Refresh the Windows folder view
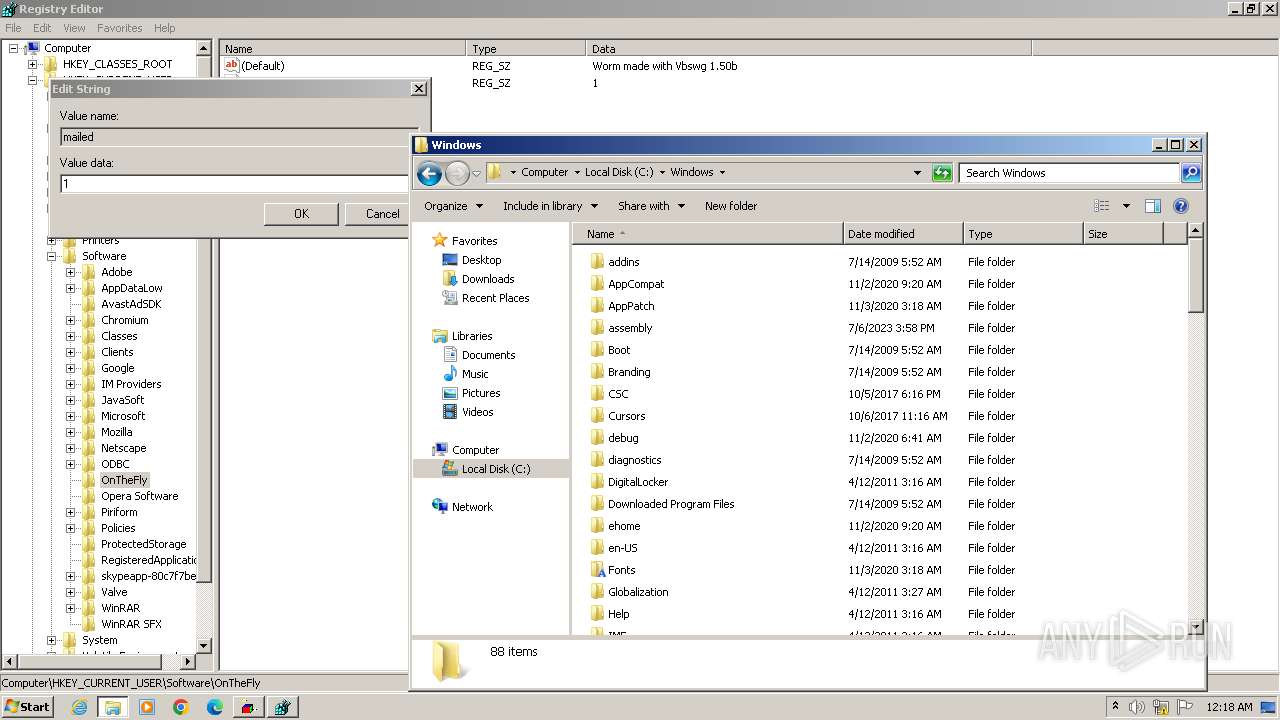The width and height of the screenshot is (1280, 720). (x=942, y=173)
